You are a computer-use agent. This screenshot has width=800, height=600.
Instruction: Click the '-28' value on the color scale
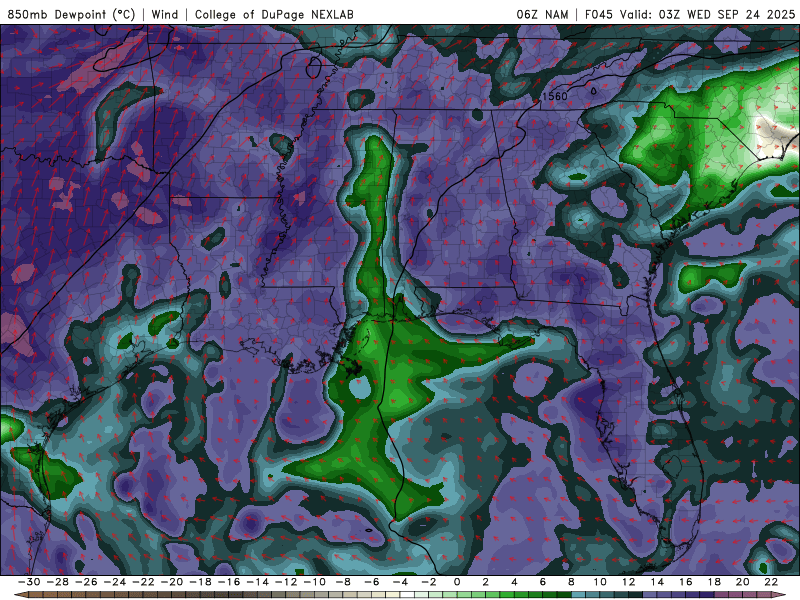[58, 582]
